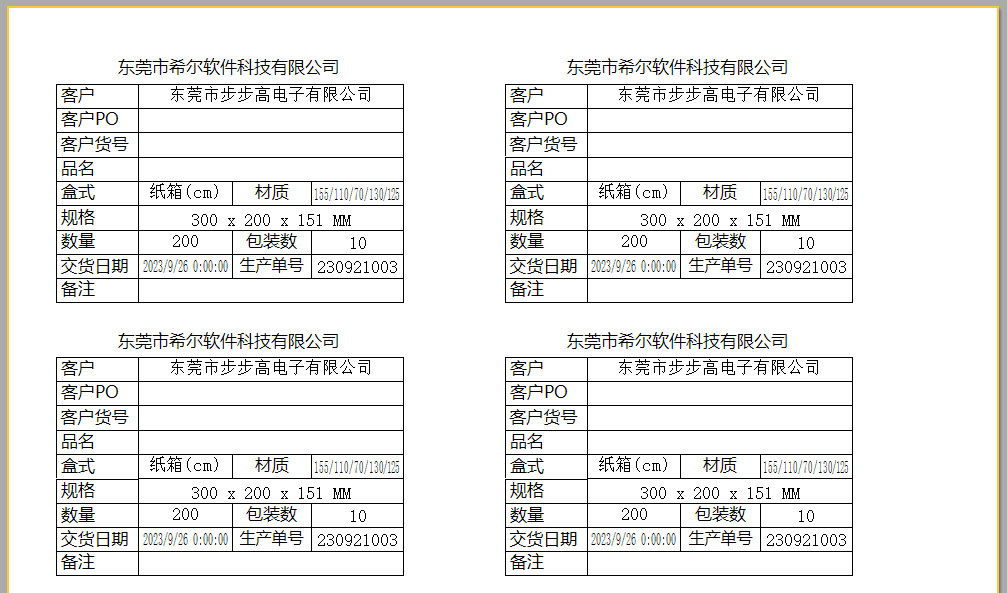The width and height of the screenshot is (1007, 593).
Task: Click 备注 in the bottom-right label
Action: 527,562
